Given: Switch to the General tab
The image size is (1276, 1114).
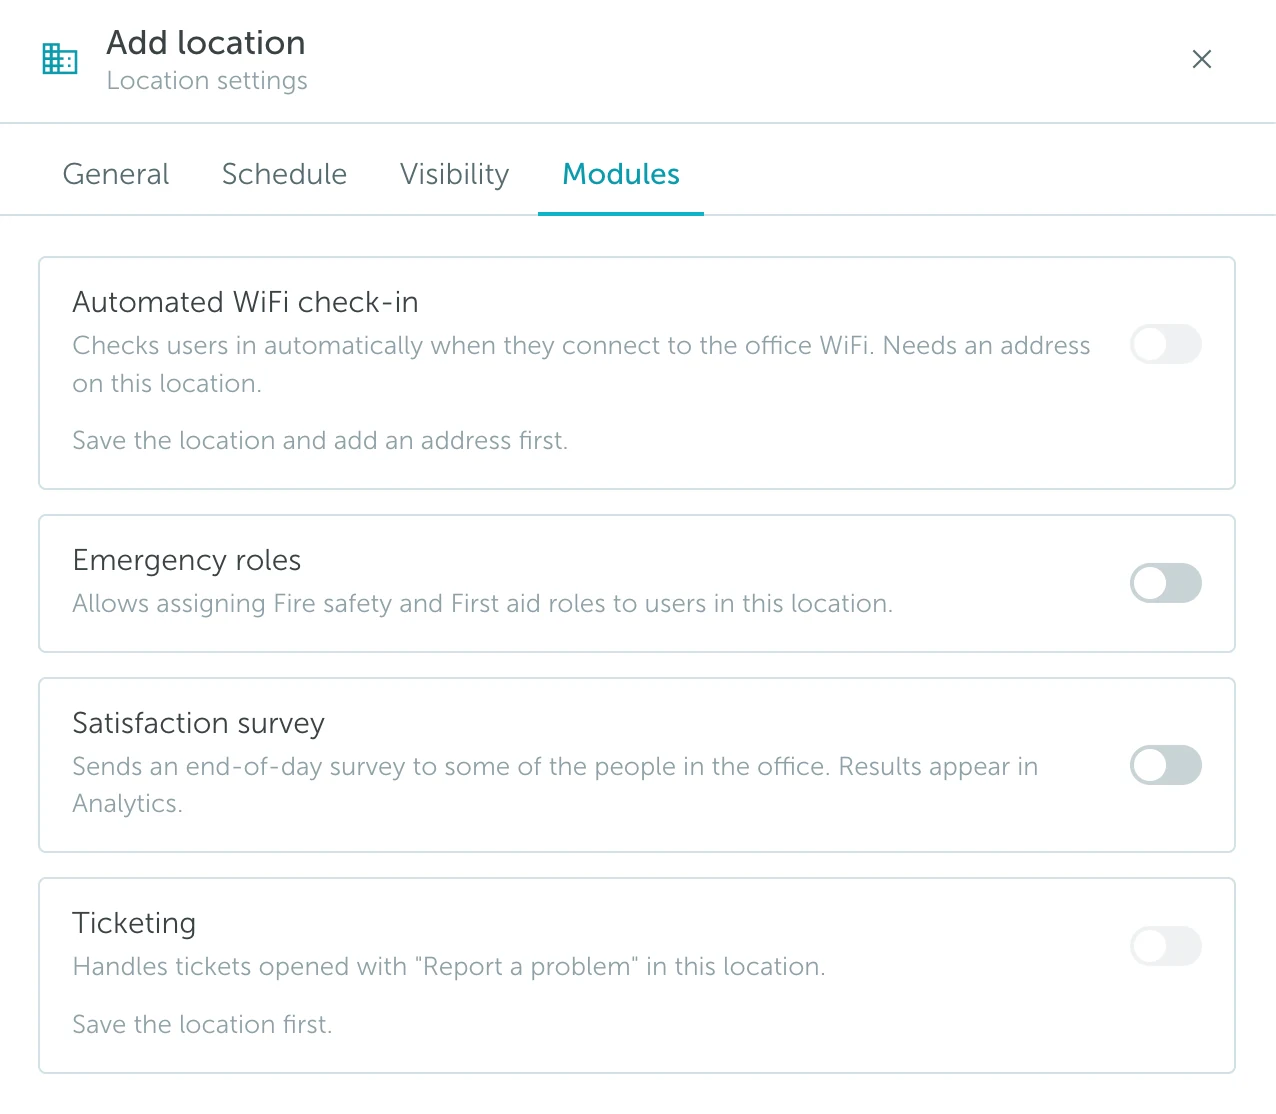Looking at the screenshot, I should pos(116,174).
